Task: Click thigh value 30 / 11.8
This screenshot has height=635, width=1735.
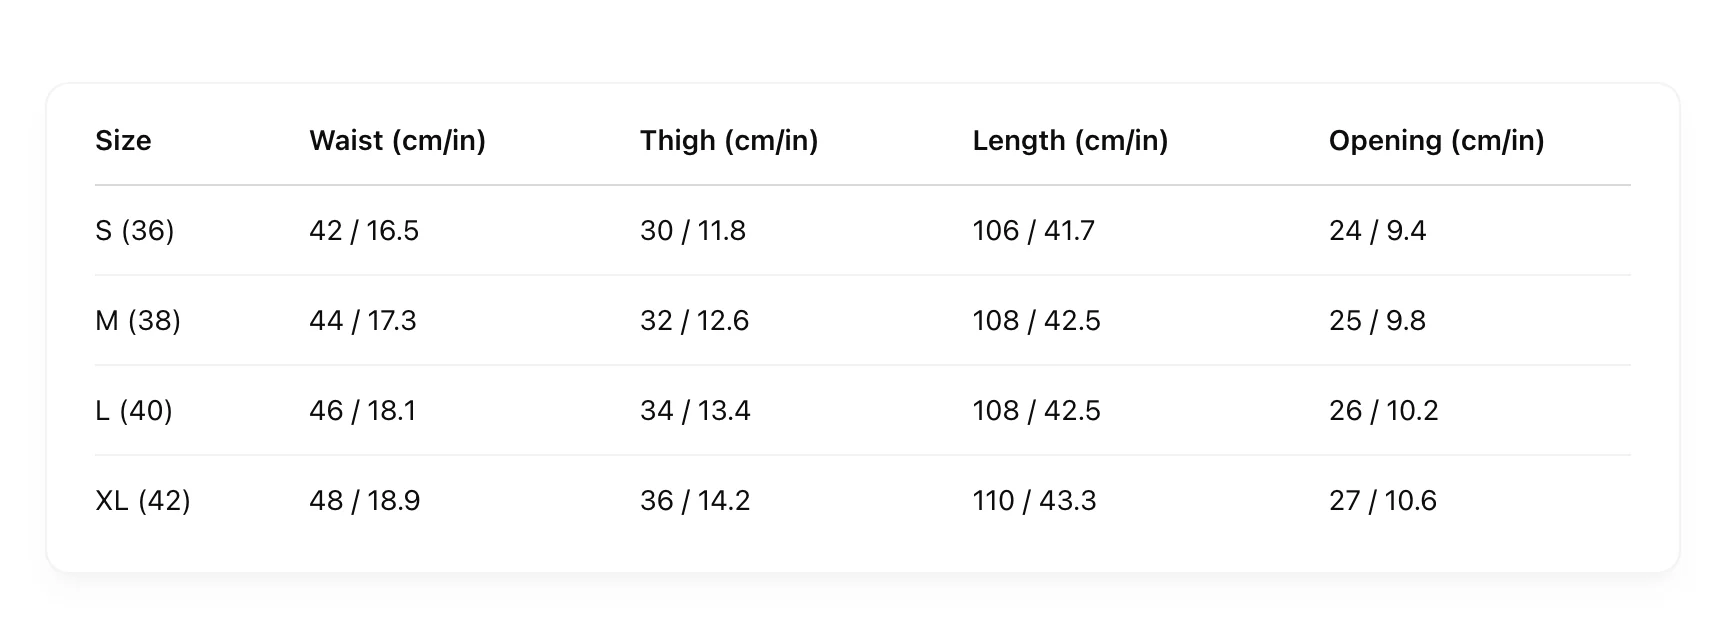Action: point(693,231)
